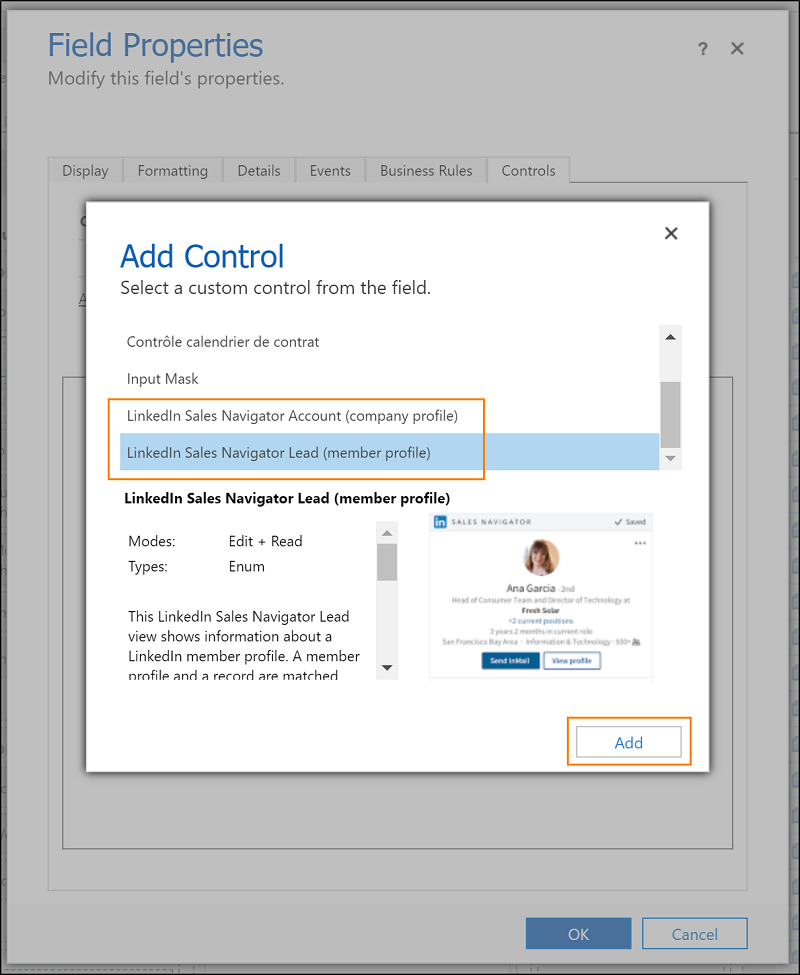This screenshot has height=975, width=800.
Task: Click the control list scroll-down arrow
Action: click(x=670, y=458)
